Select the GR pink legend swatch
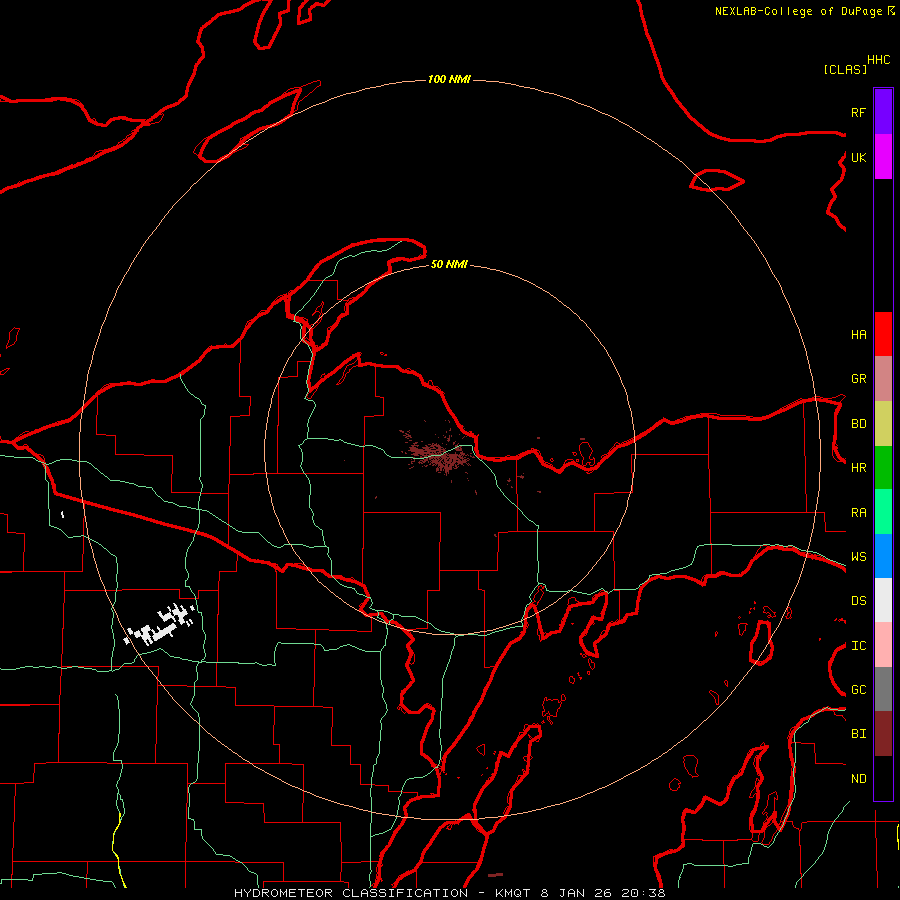900x900 pixels. [883, 379]
